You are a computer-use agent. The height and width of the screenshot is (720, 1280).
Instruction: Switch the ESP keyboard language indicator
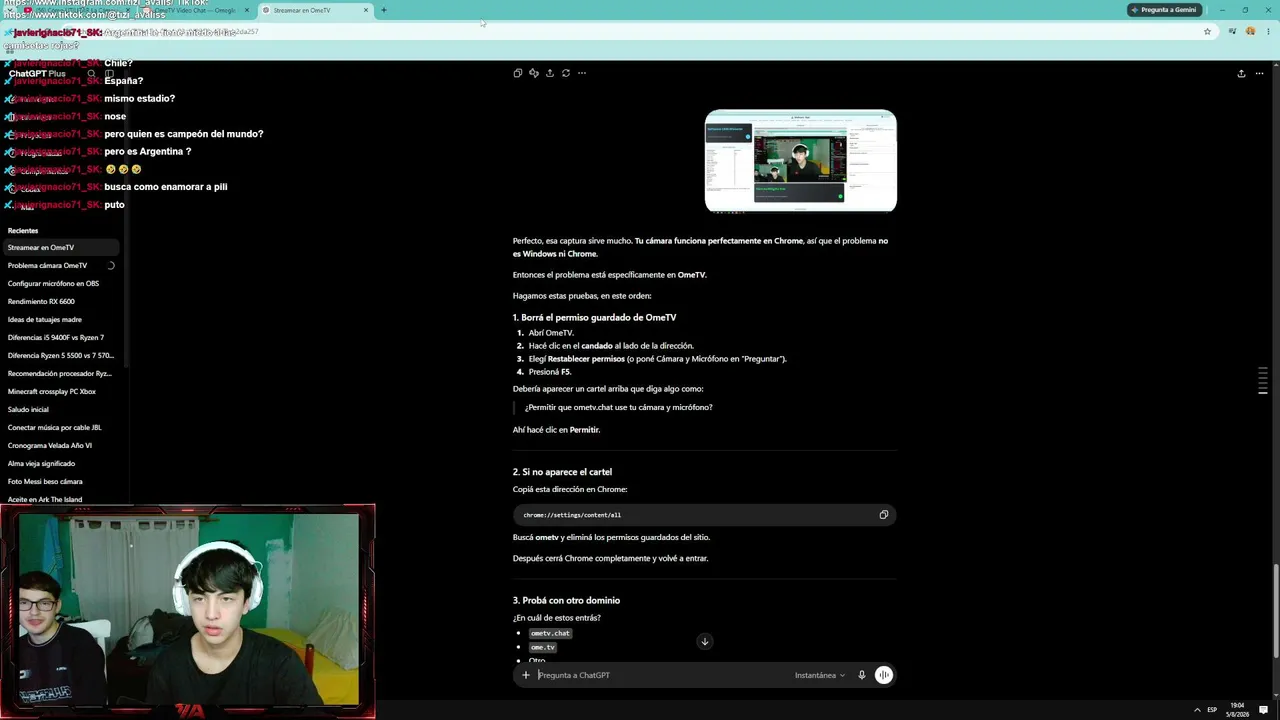coord(1213,710)
